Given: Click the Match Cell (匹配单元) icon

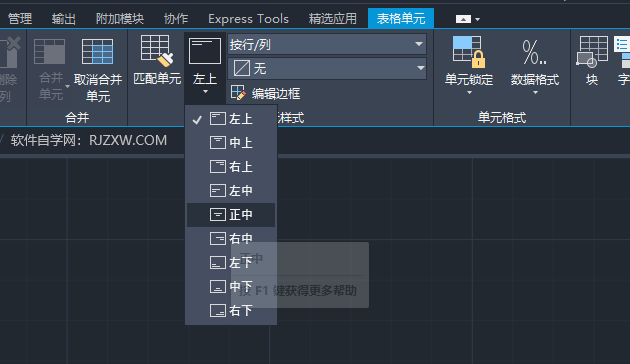Looking at the screenshot, I should [157, 51].
